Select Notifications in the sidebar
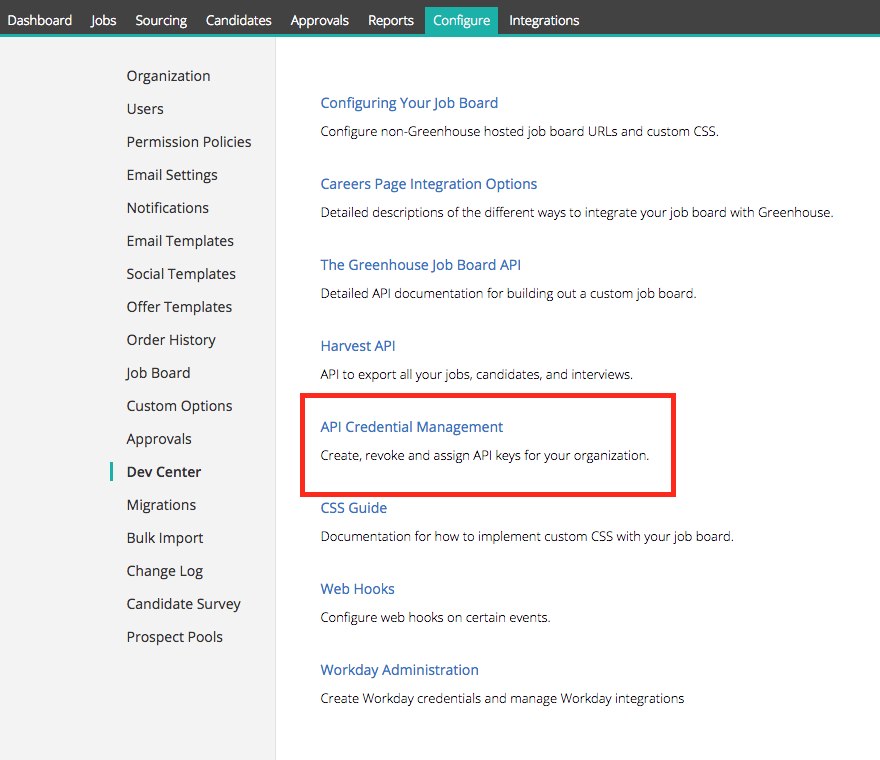880x760 pixels. click(167, 208)
